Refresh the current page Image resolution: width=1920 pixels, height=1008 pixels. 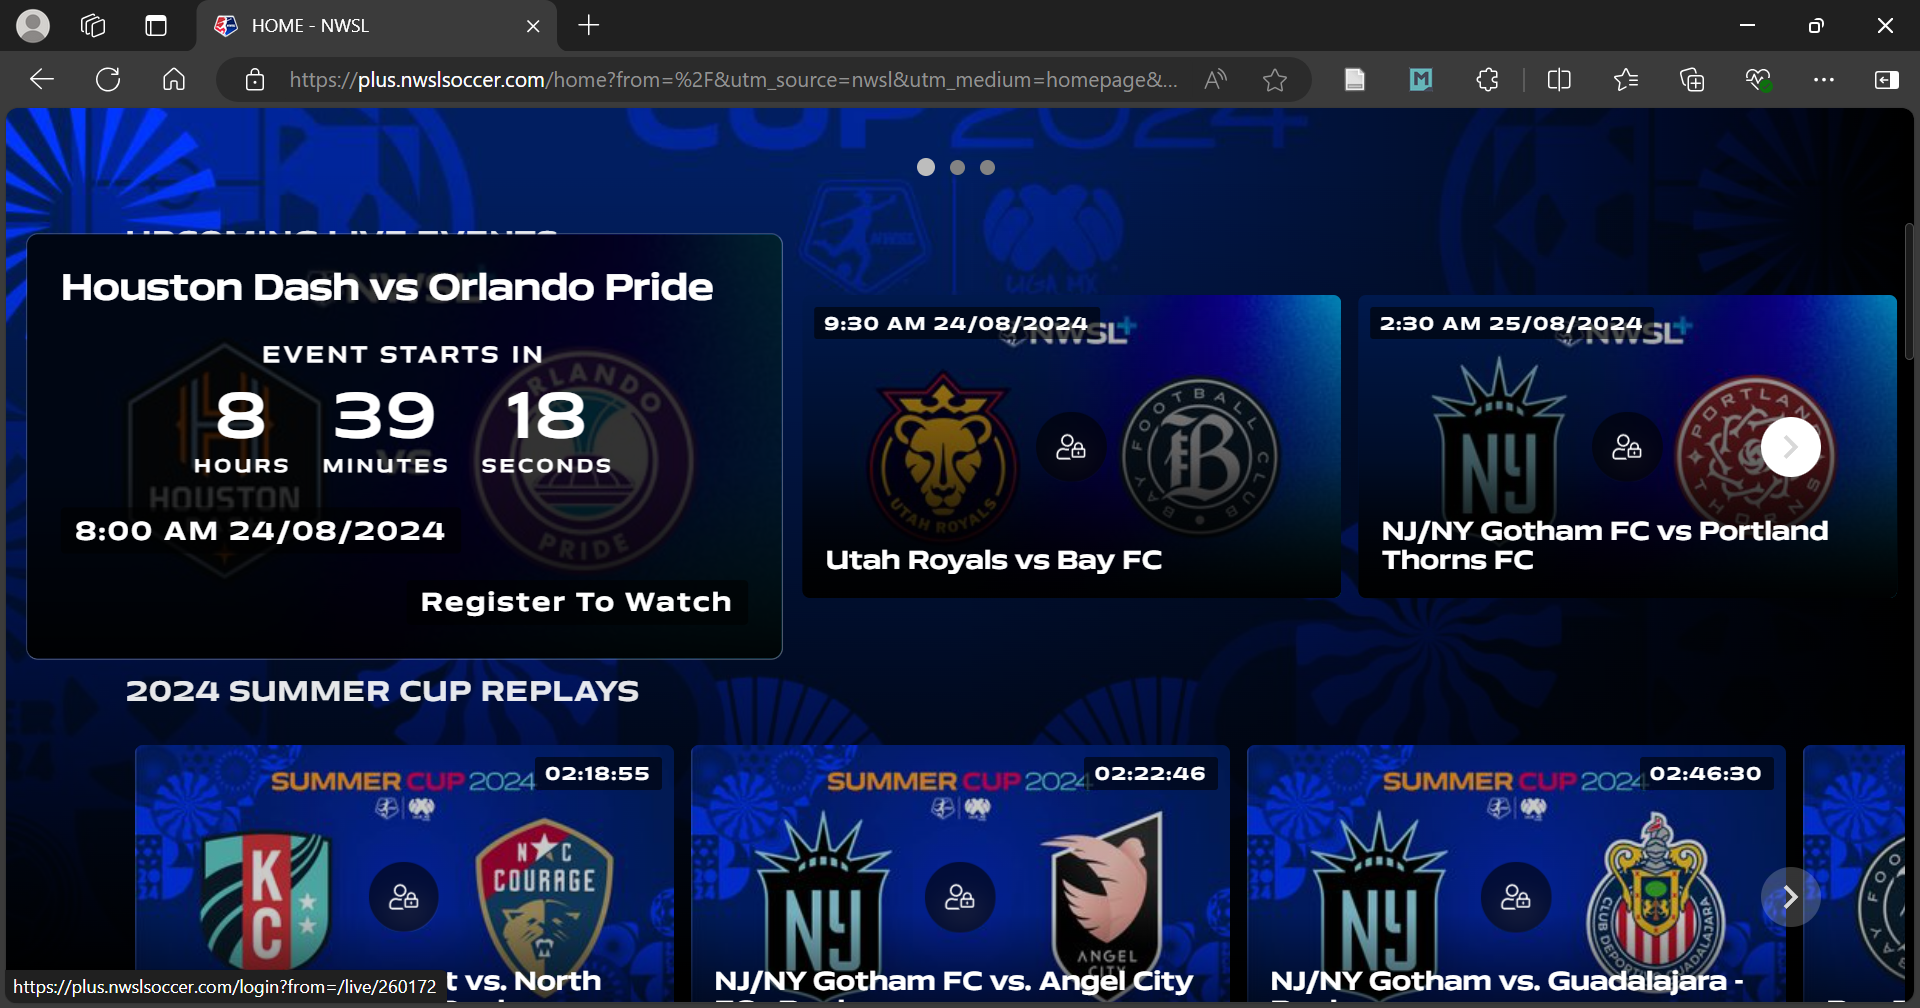pos(108,79)
